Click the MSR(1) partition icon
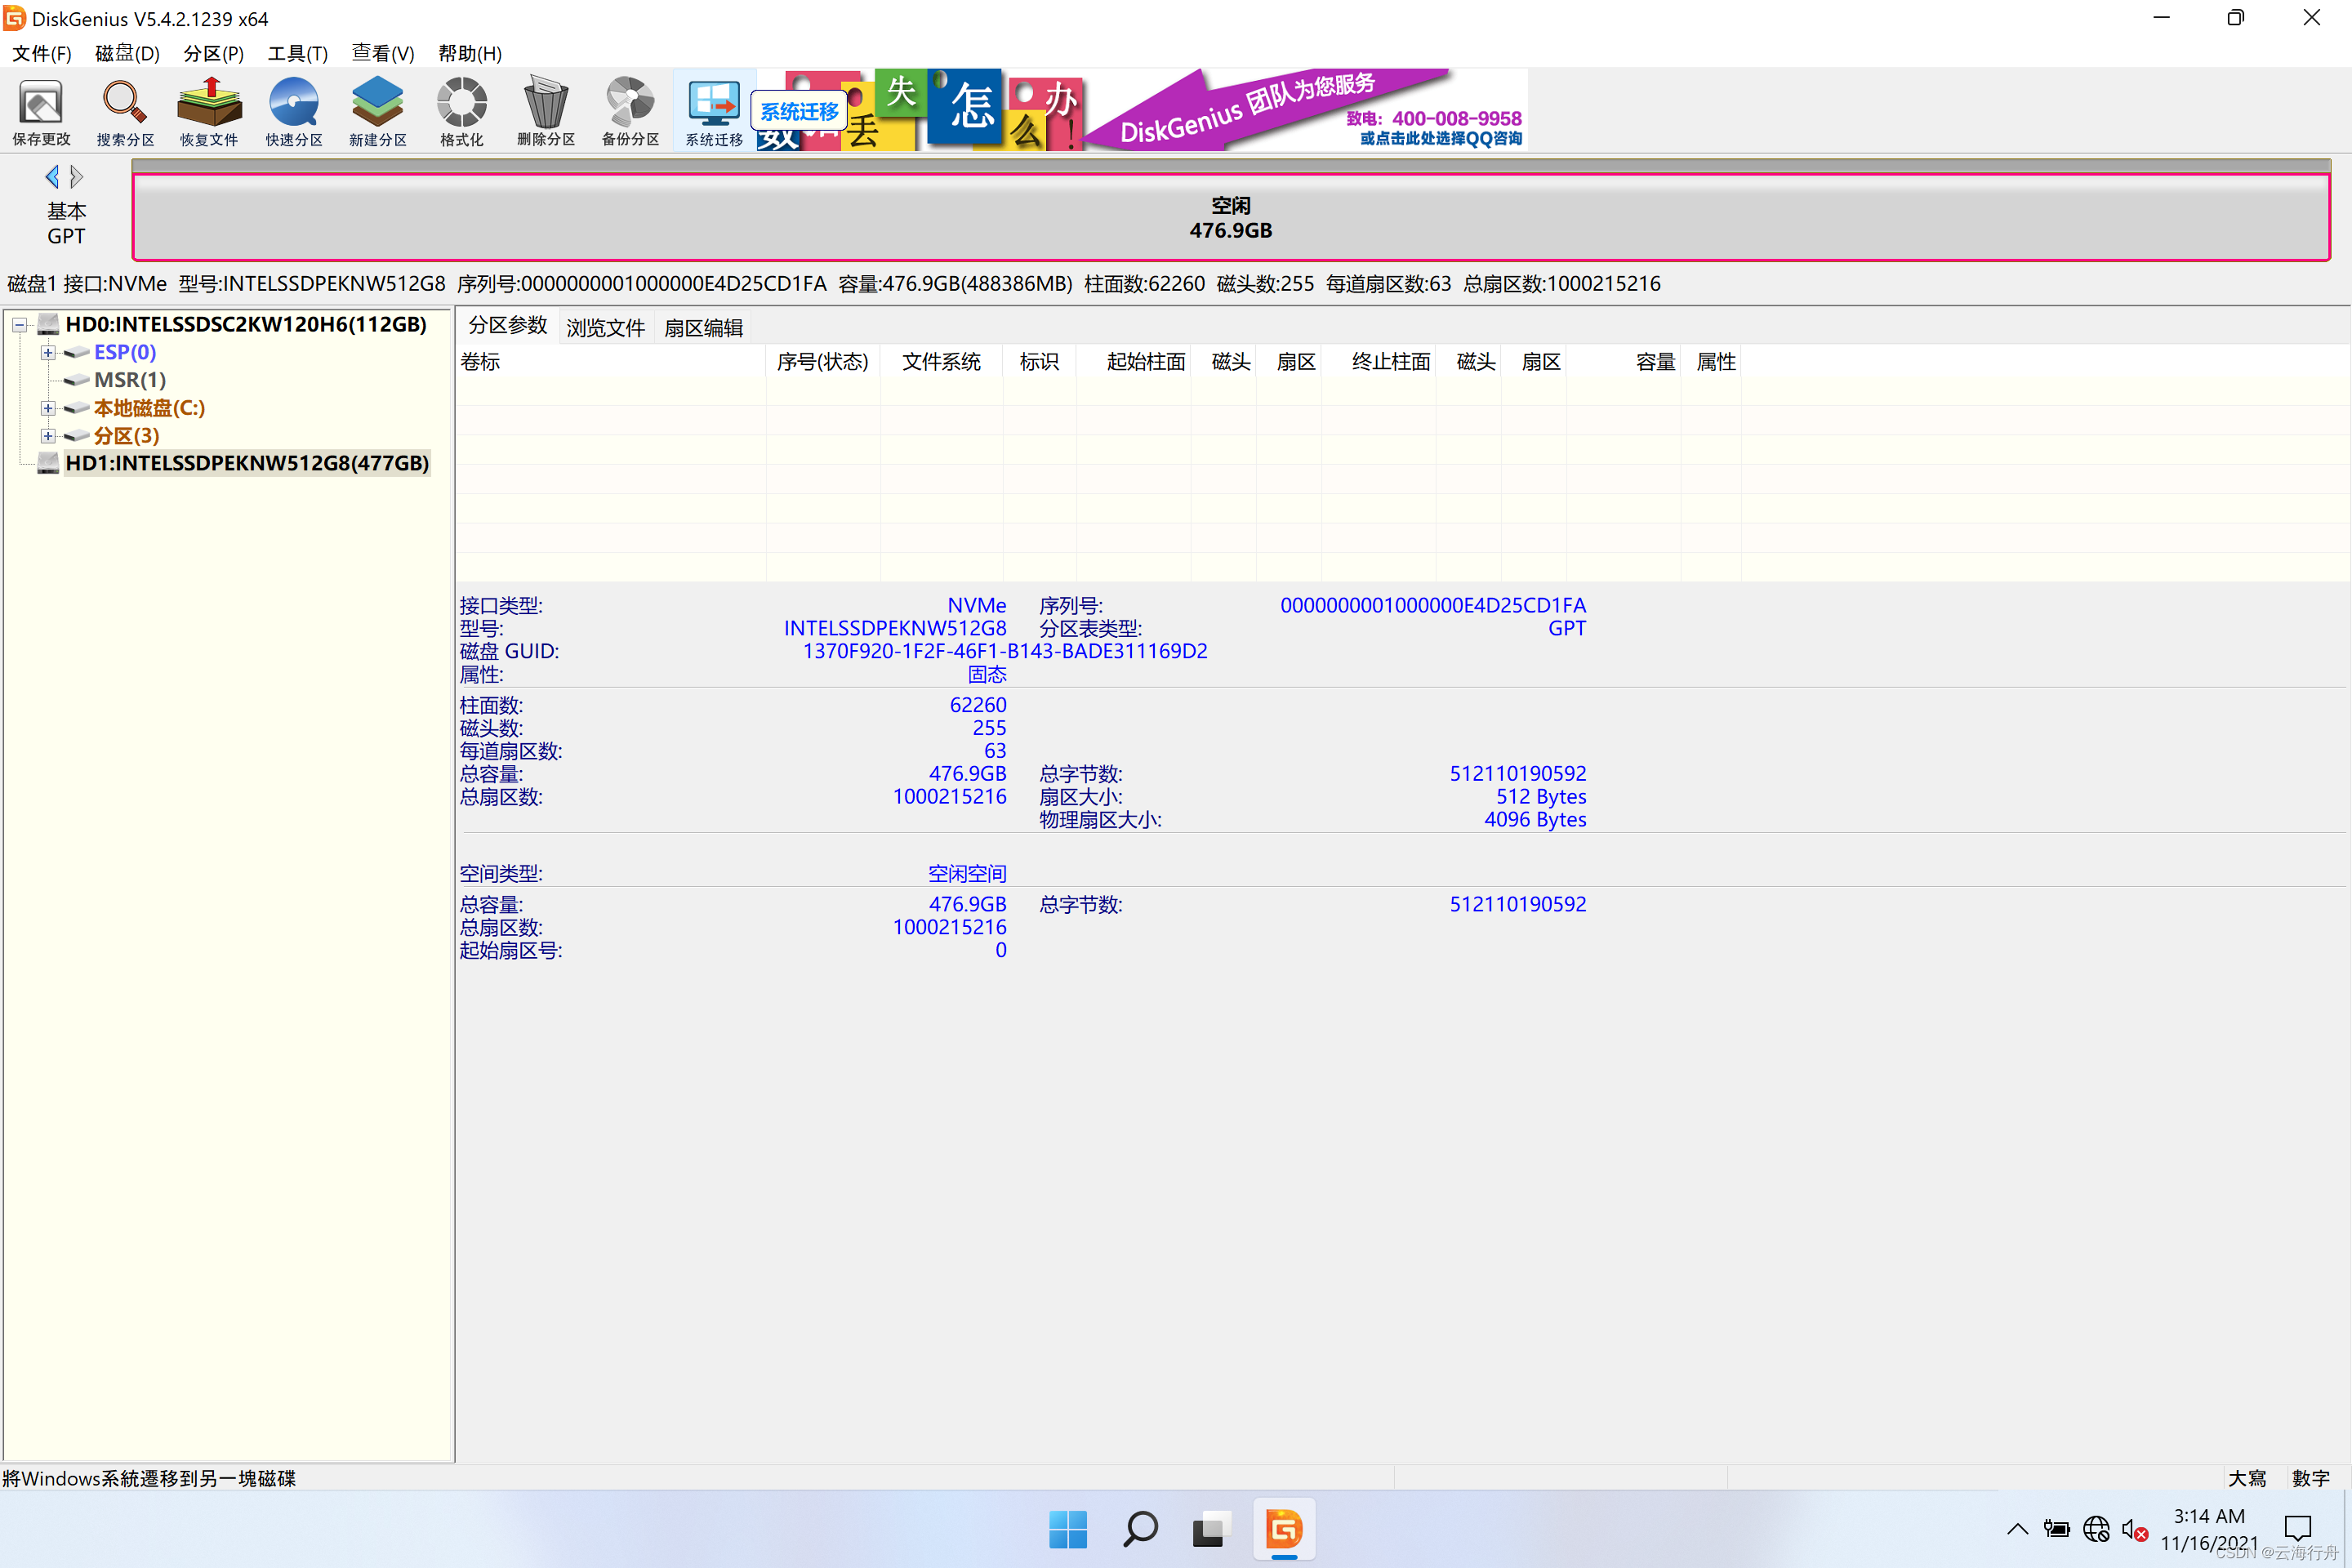Viewport: 2352px width, 1568px height. [76, 380]
